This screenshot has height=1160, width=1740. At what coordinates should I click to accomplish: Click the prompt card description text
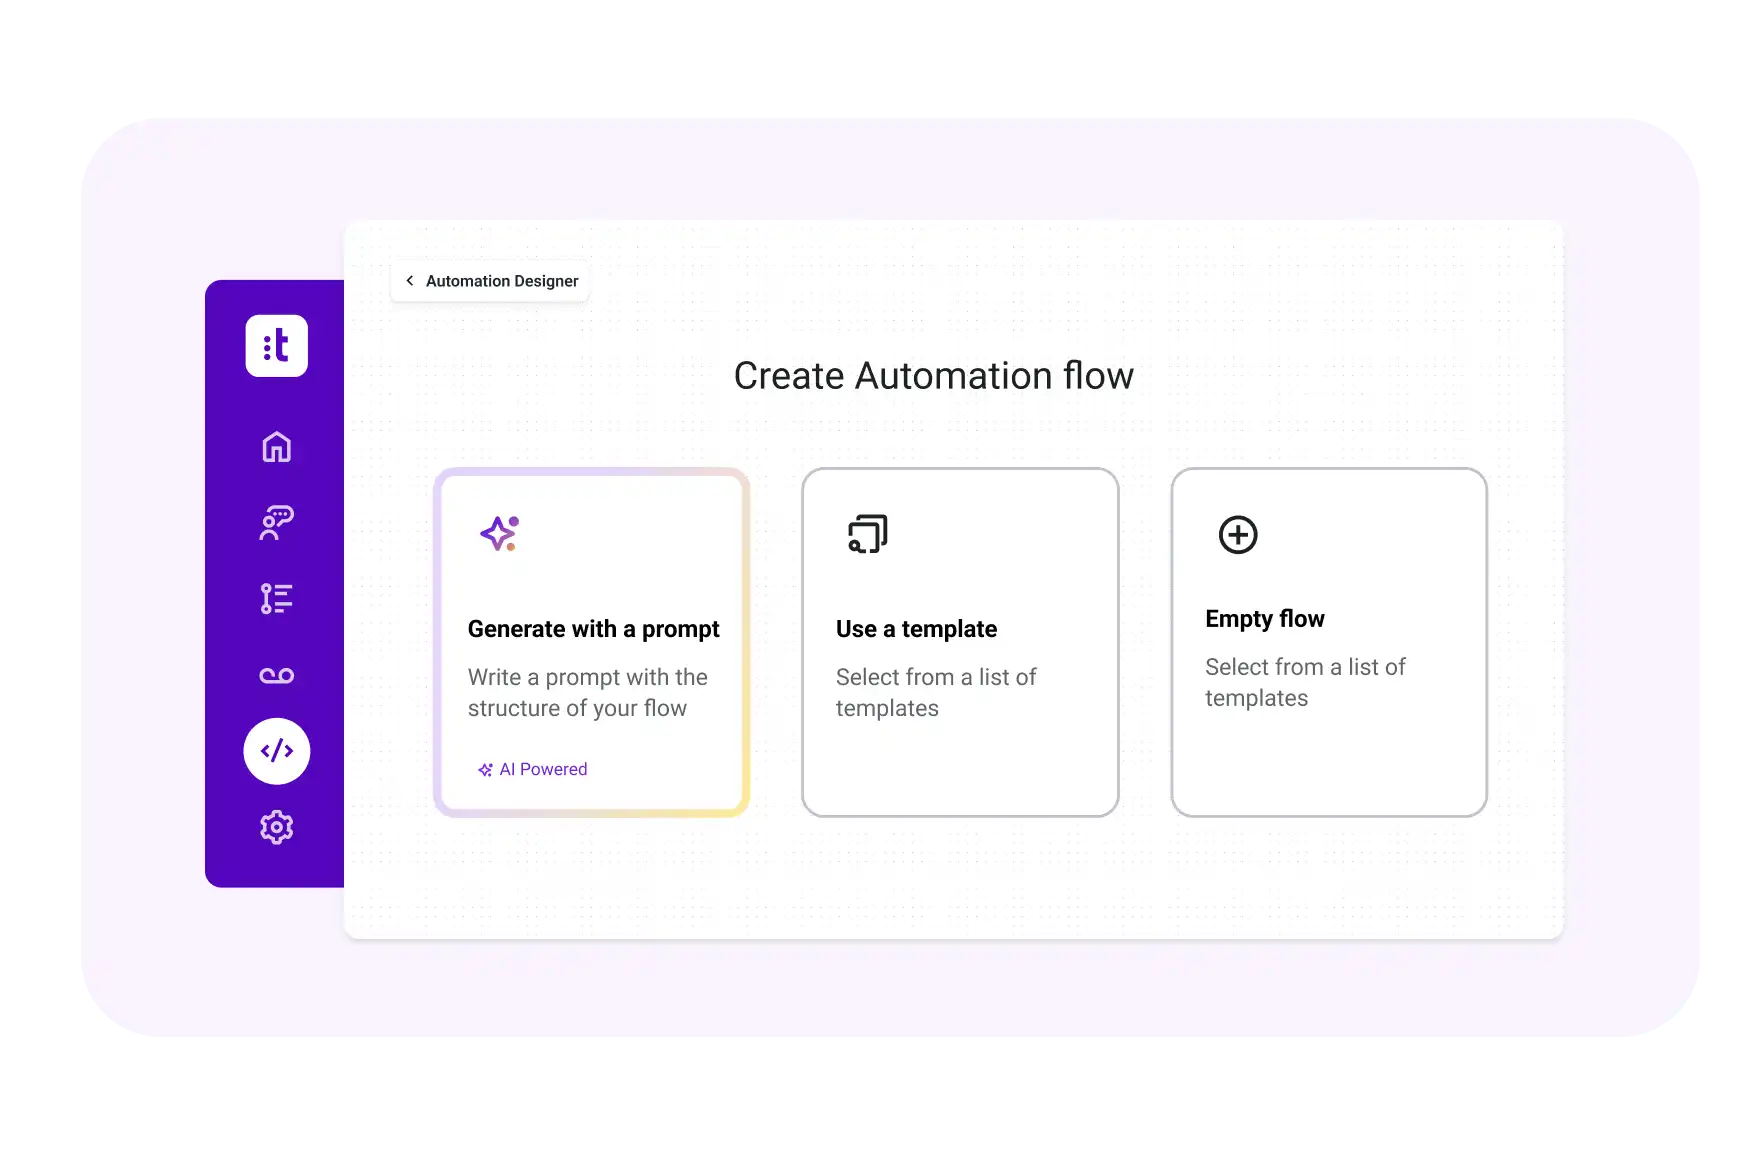588,692
